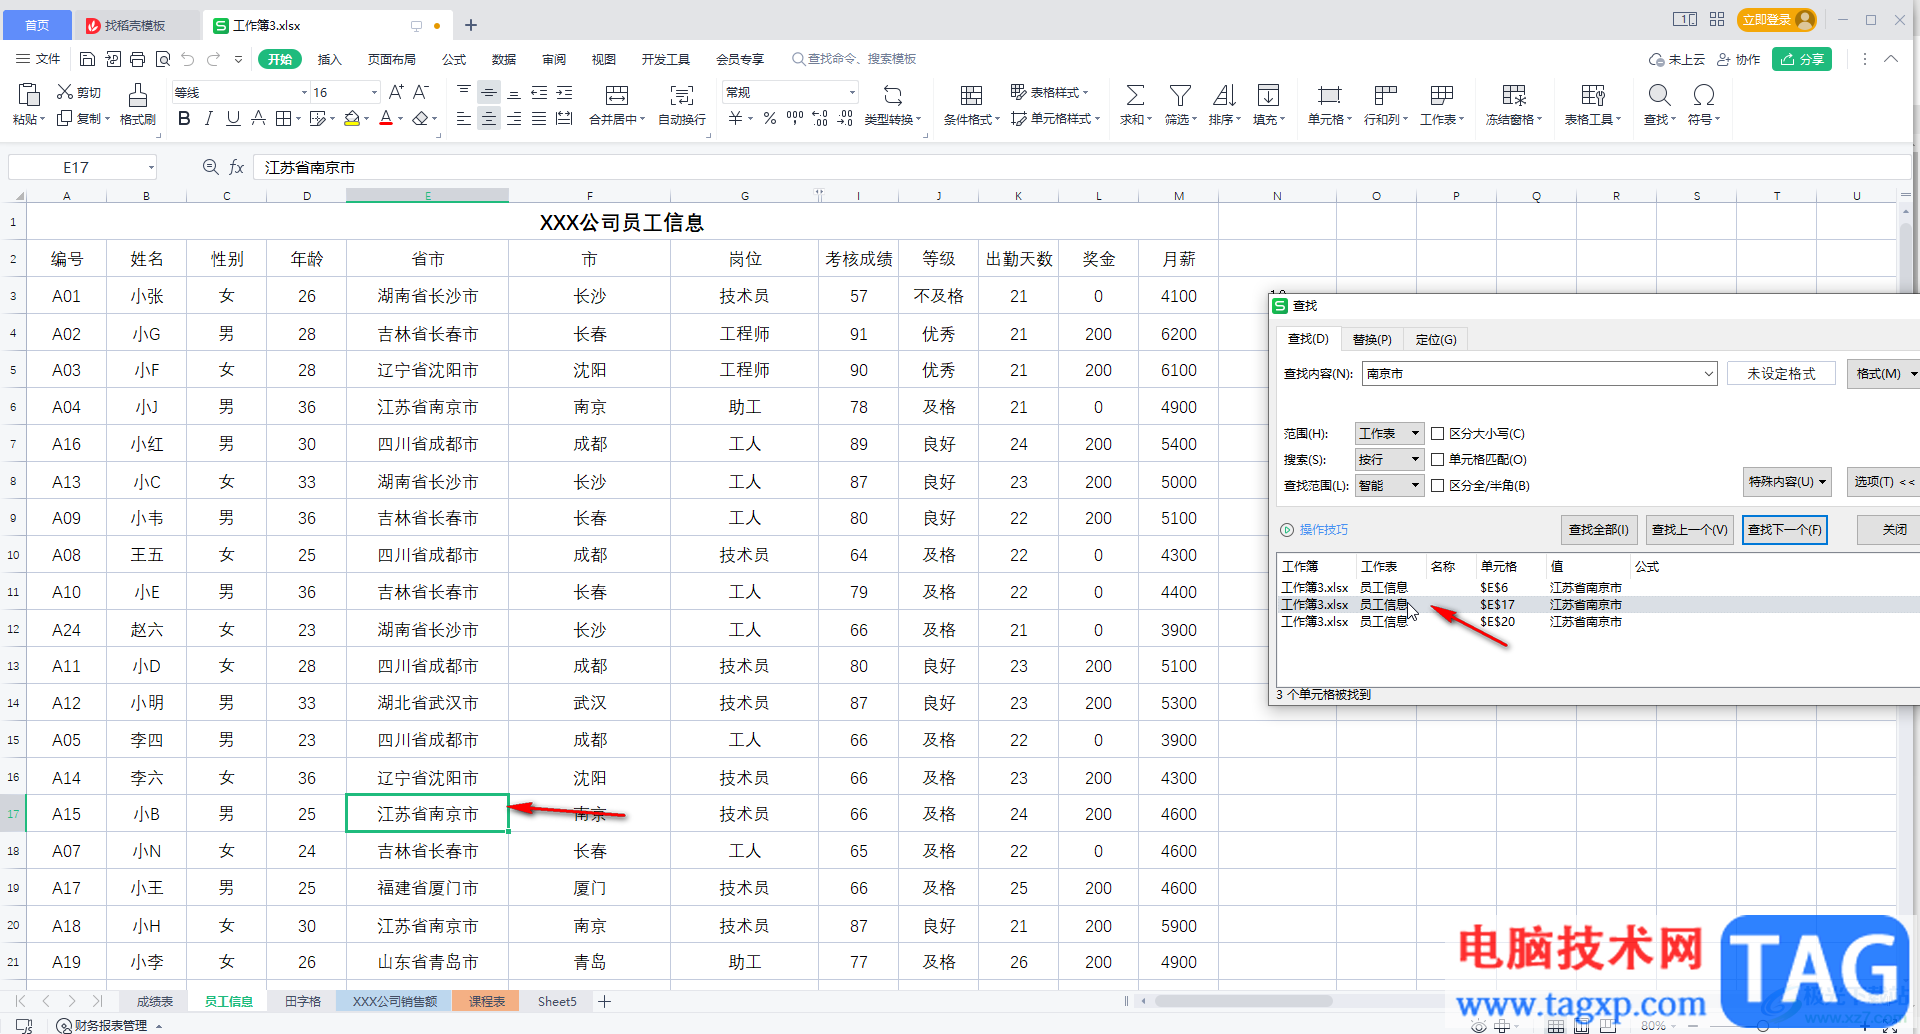Screen dimensions: 1920x1034
Task: Open the 格式(M) dropdown in Find dialog
Action: [x=1884, y=373]
